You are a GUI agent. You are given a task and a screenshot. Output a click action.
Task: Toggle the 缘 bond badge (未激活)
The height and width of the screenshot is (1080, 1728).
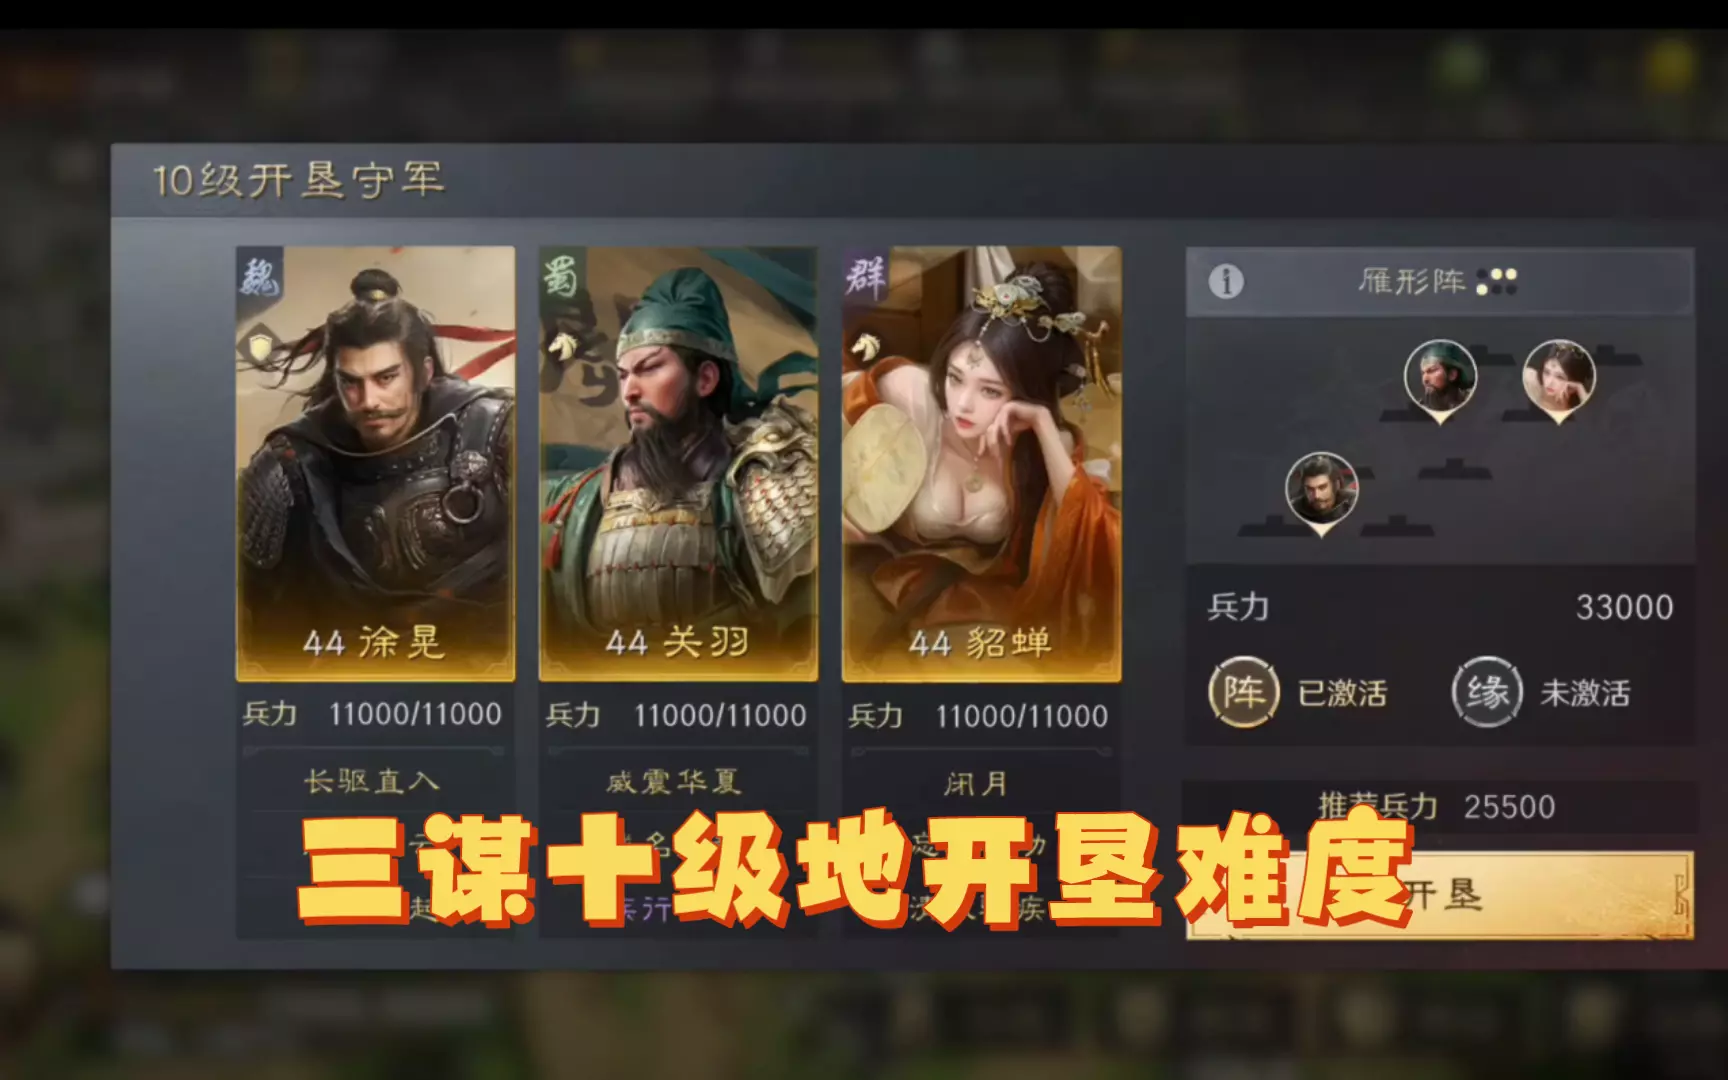pos(1487,691)
